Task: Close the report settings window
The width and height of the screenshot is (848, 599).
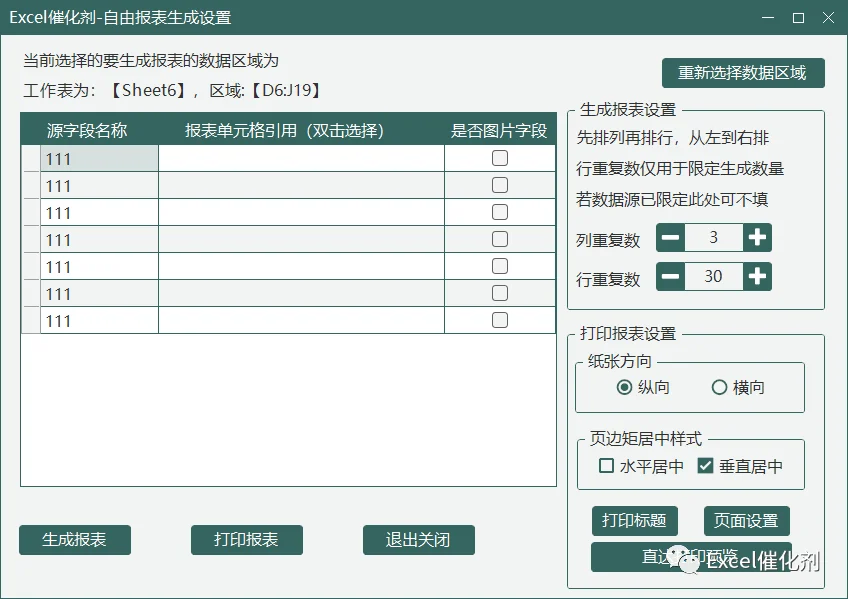Action: pos(828,17)
